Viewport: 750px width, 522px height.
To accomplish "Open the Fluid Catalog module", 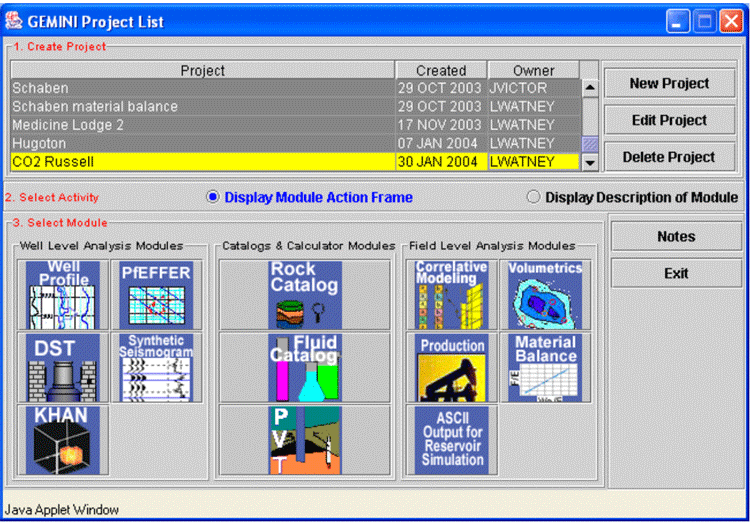I will point(305,367).
